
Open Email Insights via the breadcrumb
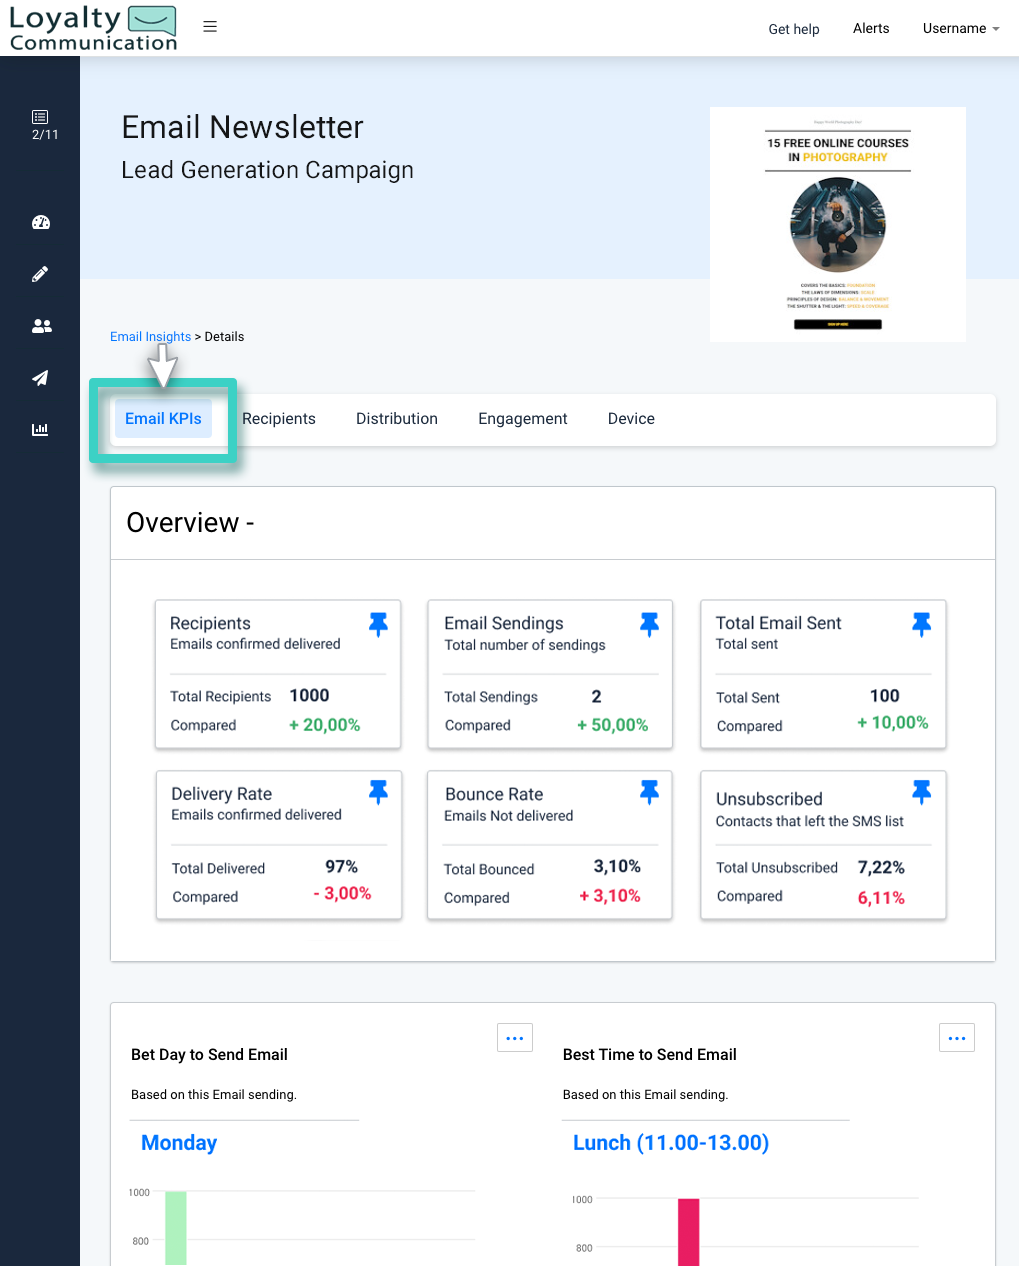pos(150,336)
